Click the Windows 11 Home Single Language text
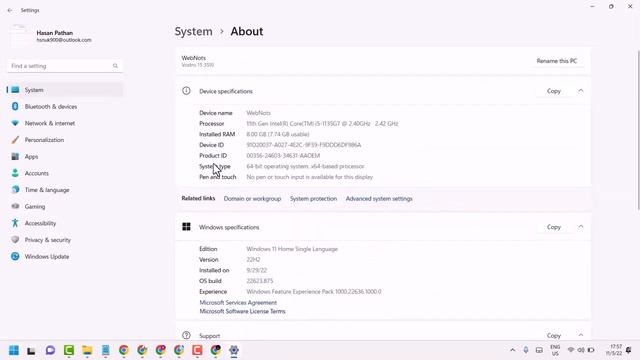Image resolution: width=640 pixels, height=360 pixels. [x=292, y=249]
